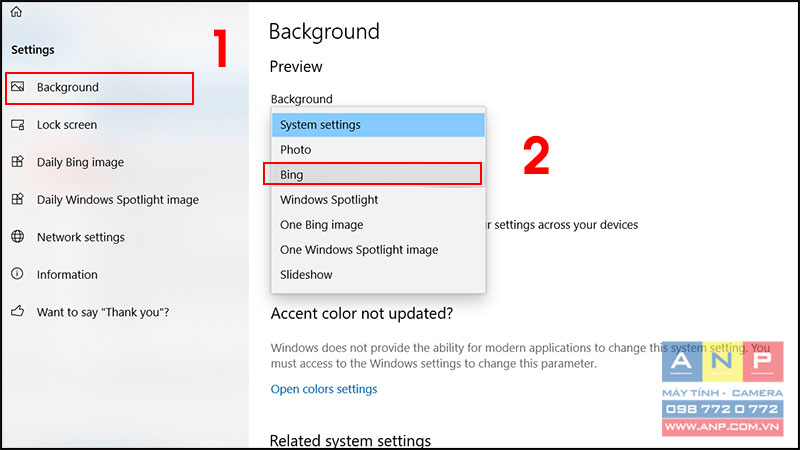Screen dimensions: 800x450
Task: Select the Photo option in Background dropdown
Action: coord(378,149)
